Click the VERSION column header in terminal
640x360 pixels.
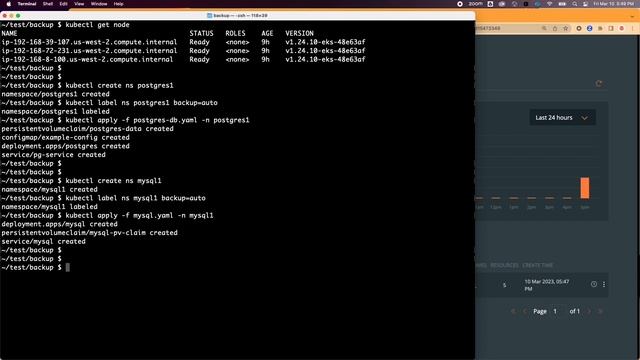click(x=300, y=33)
